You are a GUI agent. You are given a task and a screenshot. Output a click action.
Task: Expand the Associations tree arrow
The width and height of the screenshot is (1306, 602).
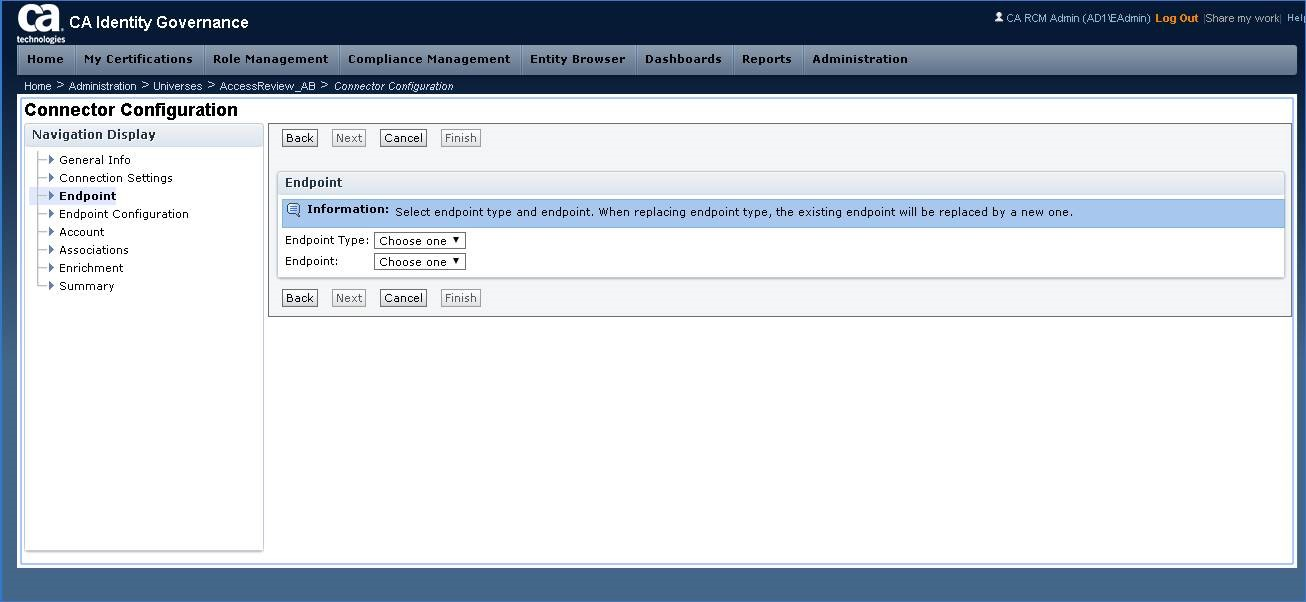[x=51, y=249]
